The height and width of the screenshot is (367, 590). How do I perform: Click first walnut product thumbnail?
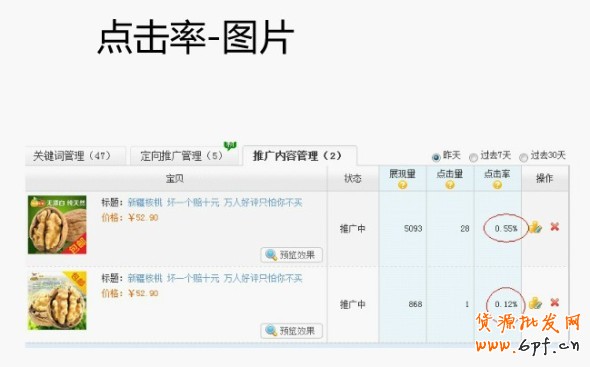[x=57, y=225]
